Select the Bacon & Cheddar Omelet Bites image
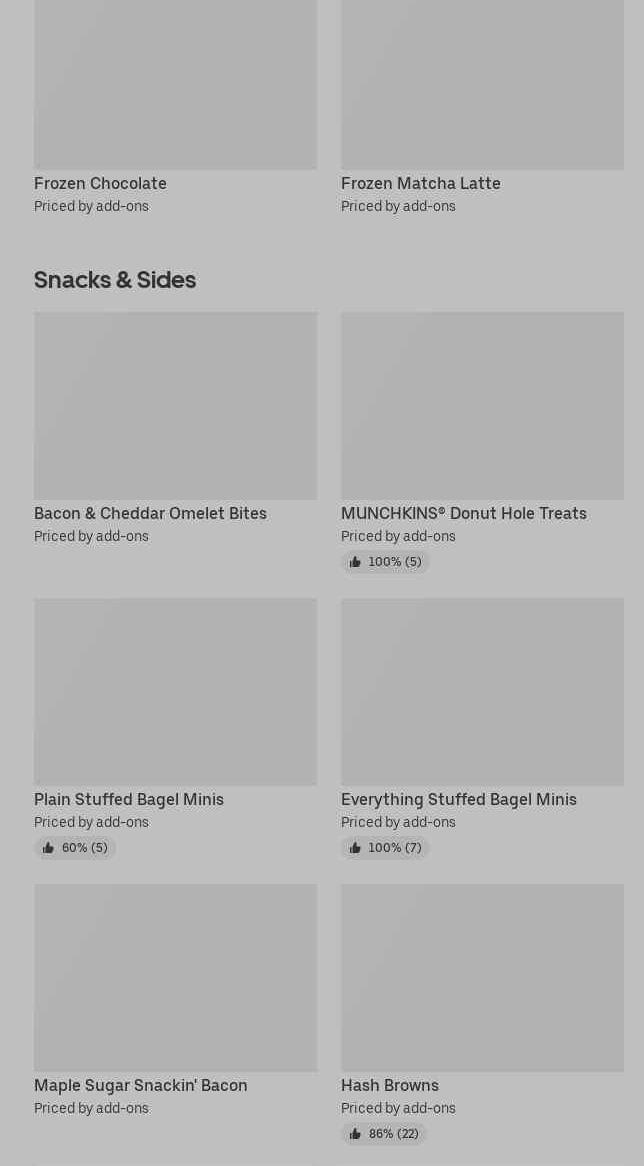The width and height of the screenshot is (644, 1166). pos(175,405)
